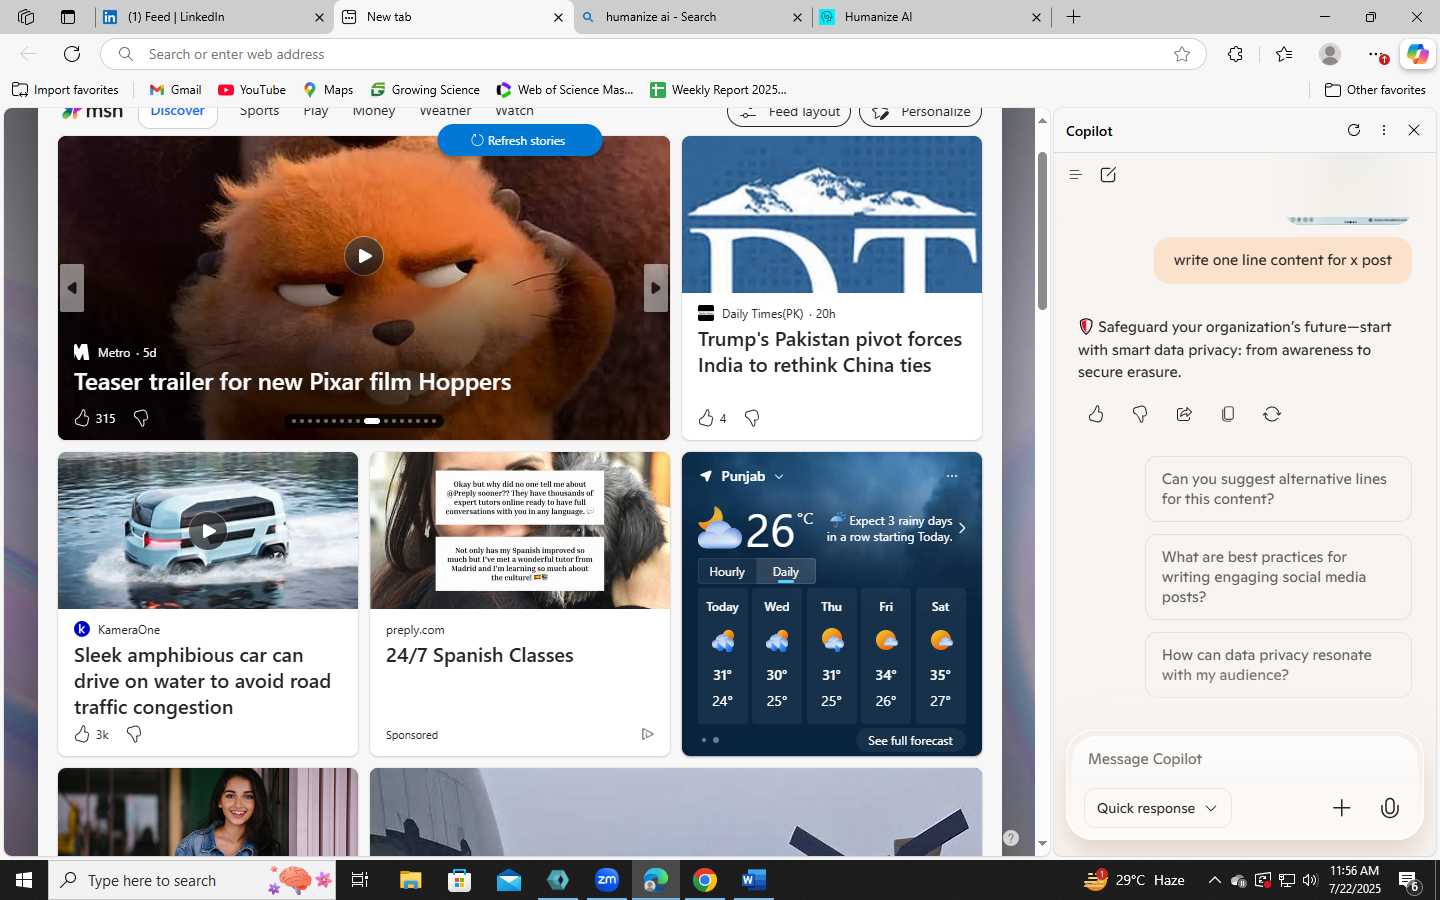Click the Refresh stories button
Viewport: 1440px width, 900px height.
coord(520,140)
